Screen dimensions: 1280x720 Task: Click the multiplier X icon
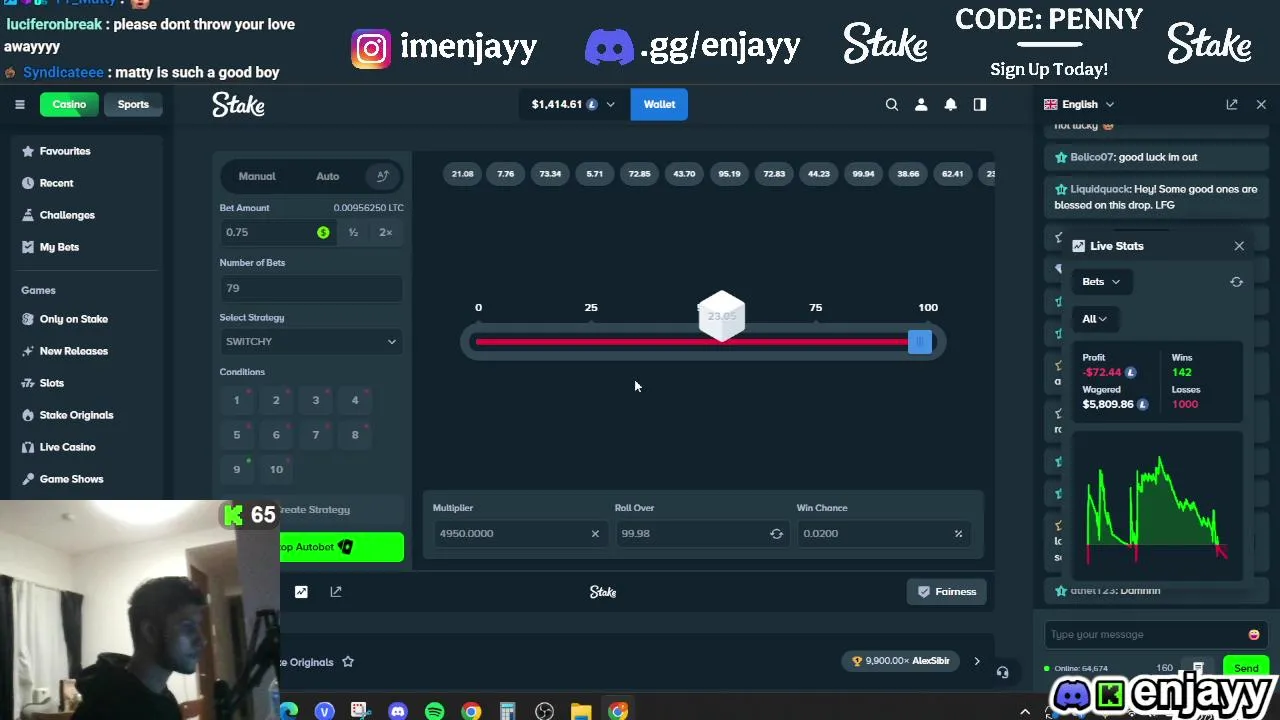(595, 533)
